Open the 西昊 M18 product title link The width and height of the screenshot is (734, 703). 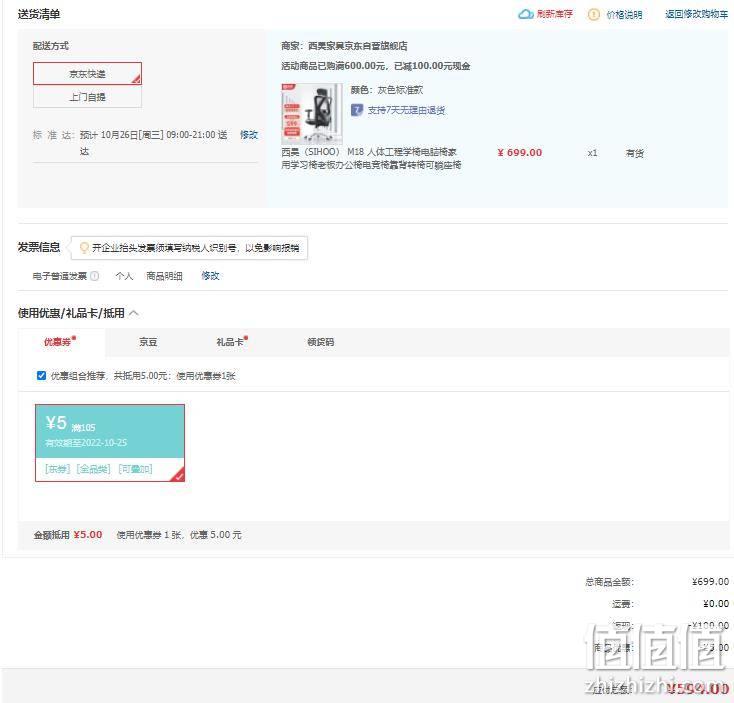coord(371,158)
